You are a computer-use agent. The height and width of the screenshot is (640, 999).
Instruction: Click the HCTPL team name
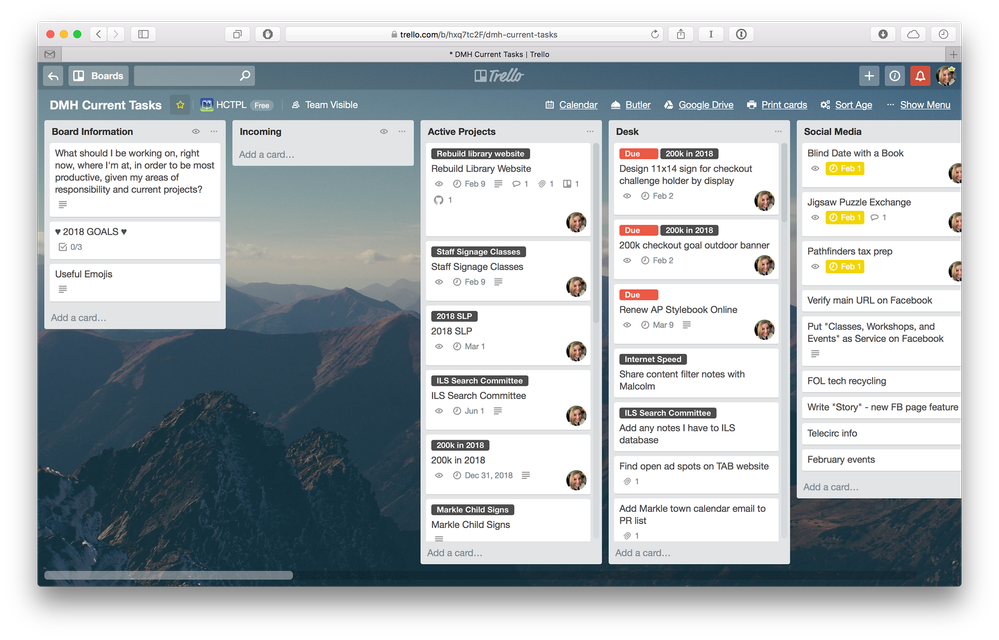[231, 105]
